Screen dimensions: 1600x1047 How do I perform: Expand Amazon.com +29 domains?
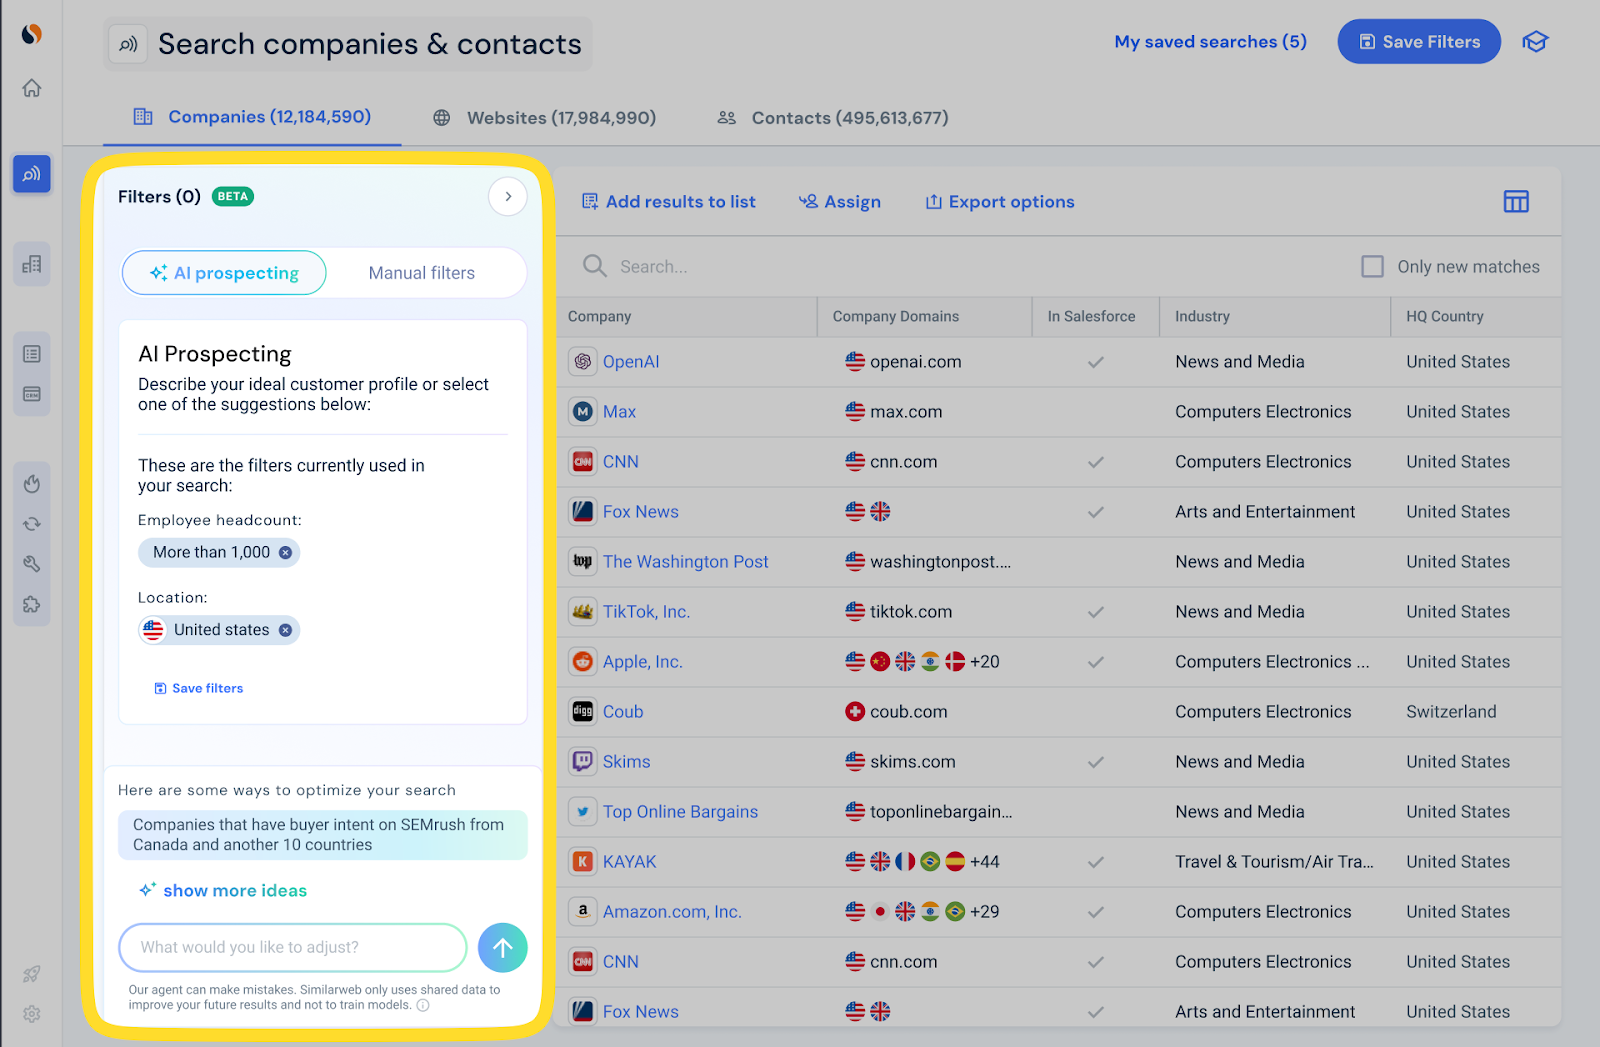[985, 911]
